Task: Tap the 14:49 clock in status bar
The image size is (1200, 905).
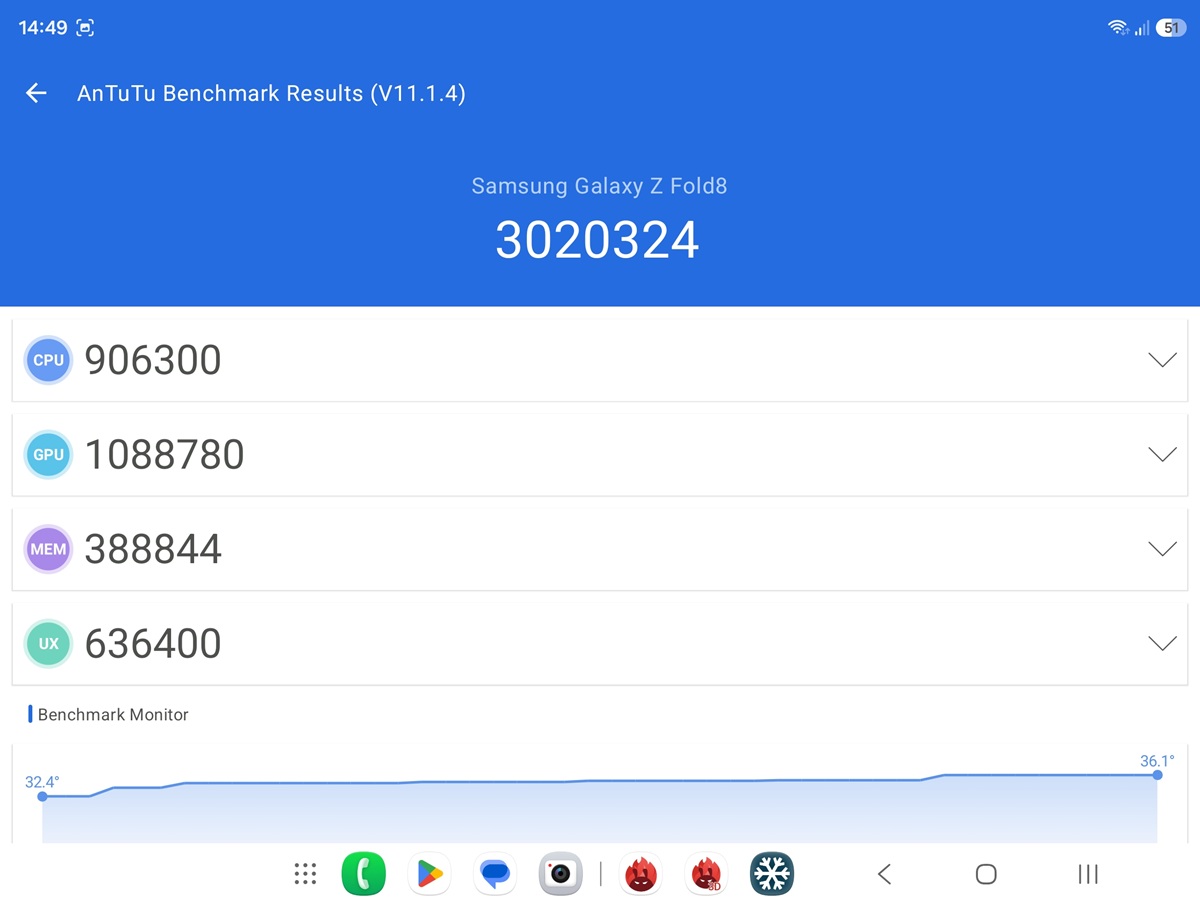Action: [43, 28]
